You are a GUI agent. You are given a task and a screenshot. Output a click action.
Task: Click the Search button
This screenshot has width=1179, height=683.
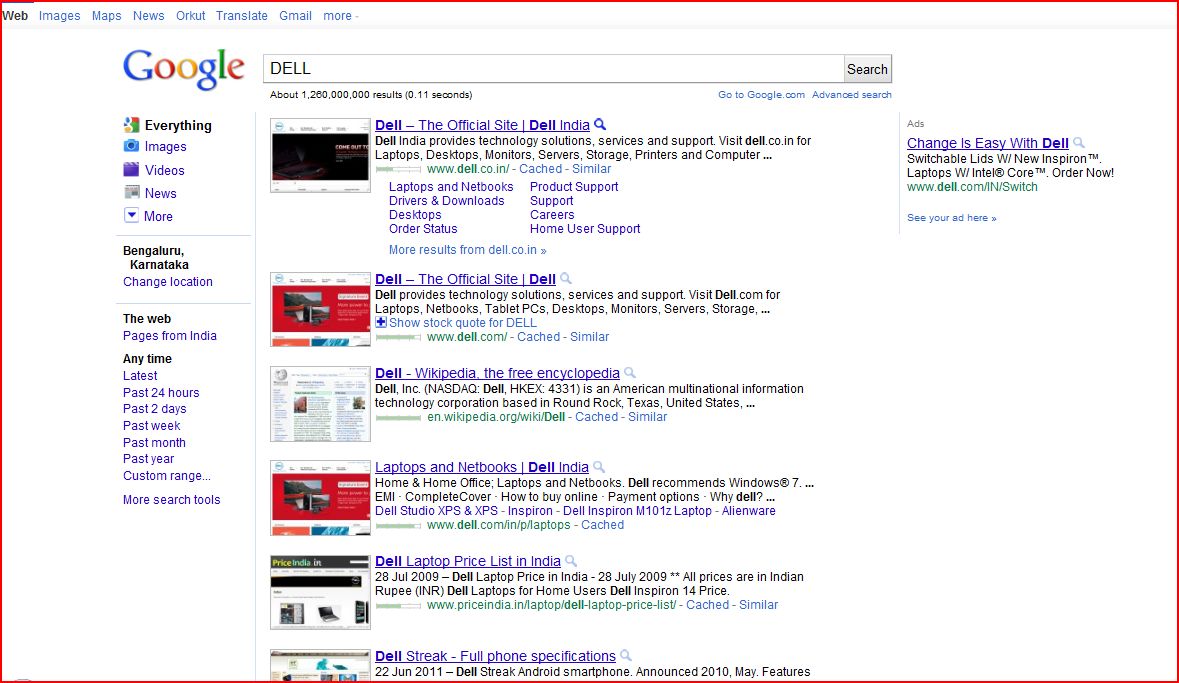(x=867, y=69)
